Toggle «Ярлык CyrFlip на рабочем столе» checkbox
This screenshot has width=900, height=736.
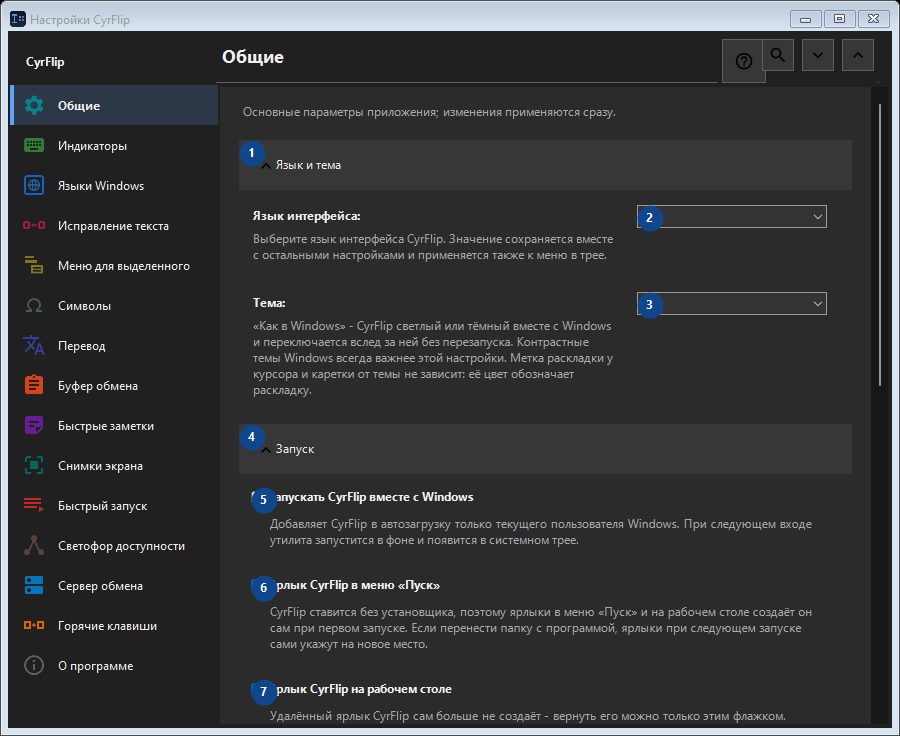click(x=258, y=690)
